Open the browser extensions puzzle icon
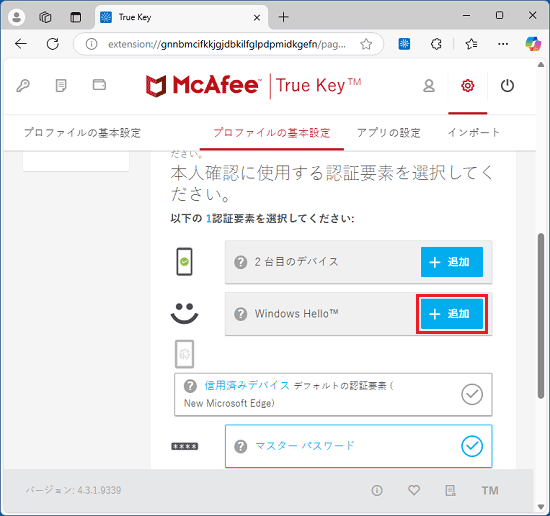 point(436,44)
